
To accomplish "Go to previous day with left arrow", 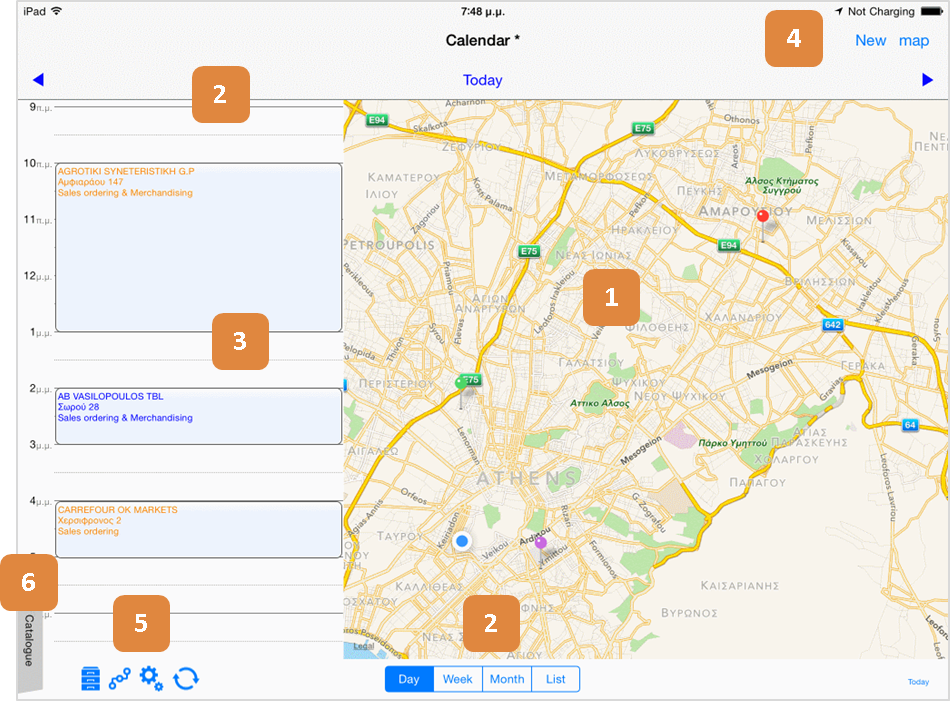I will (x=38, y=79).
